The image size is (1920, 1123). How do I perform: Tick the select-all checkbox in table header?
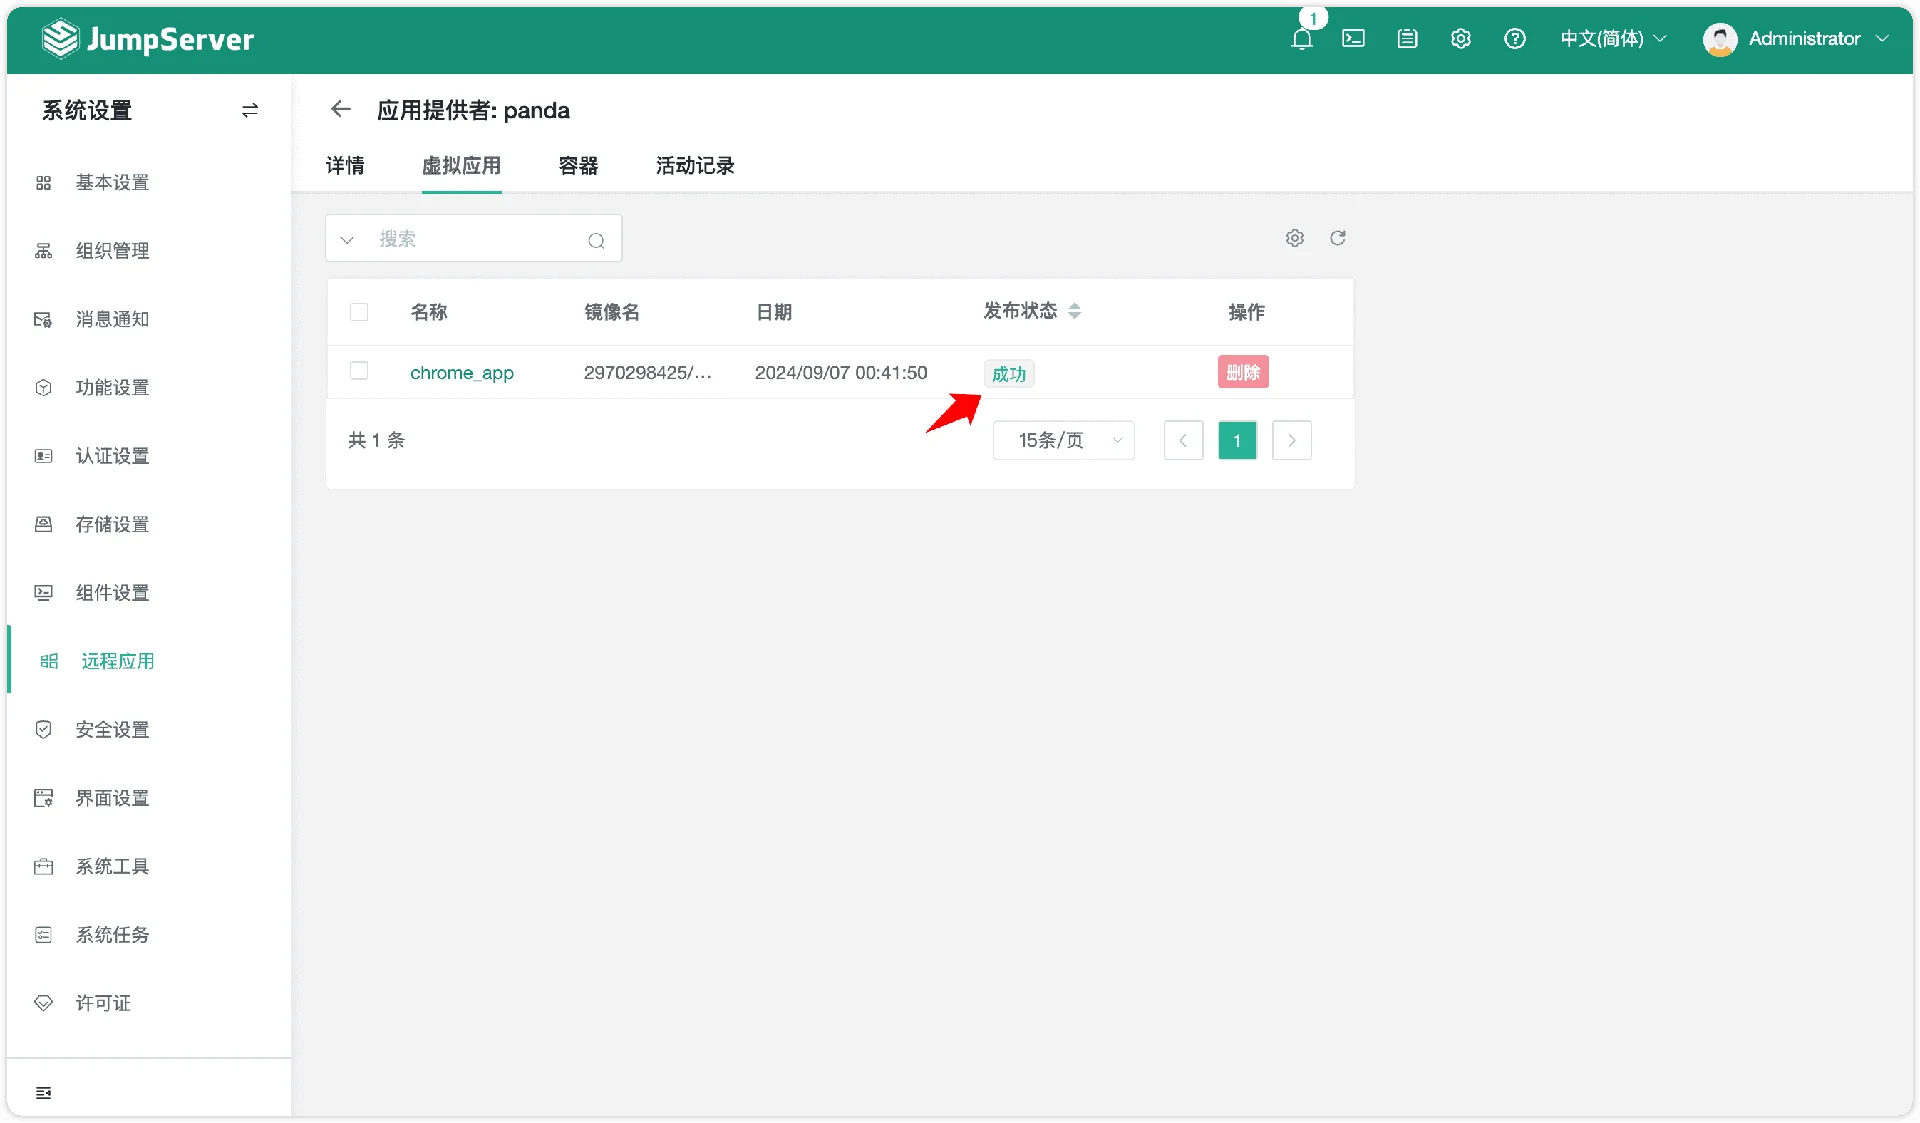coord(359,312)
